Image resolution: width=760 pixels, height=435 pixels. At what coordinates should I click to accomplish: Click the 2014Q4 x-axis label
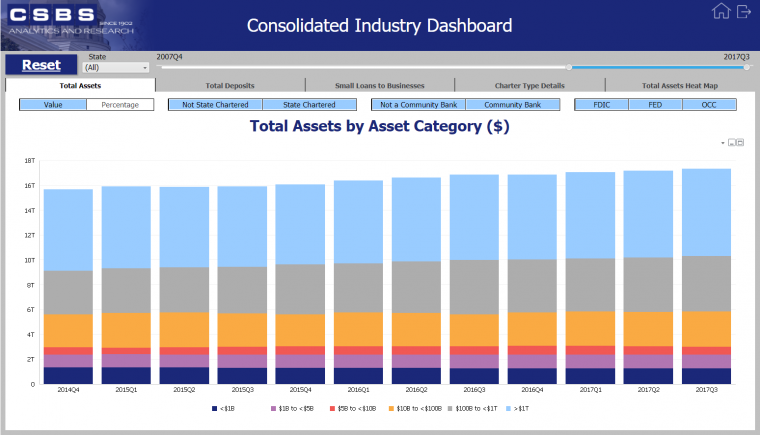point(68,390)
